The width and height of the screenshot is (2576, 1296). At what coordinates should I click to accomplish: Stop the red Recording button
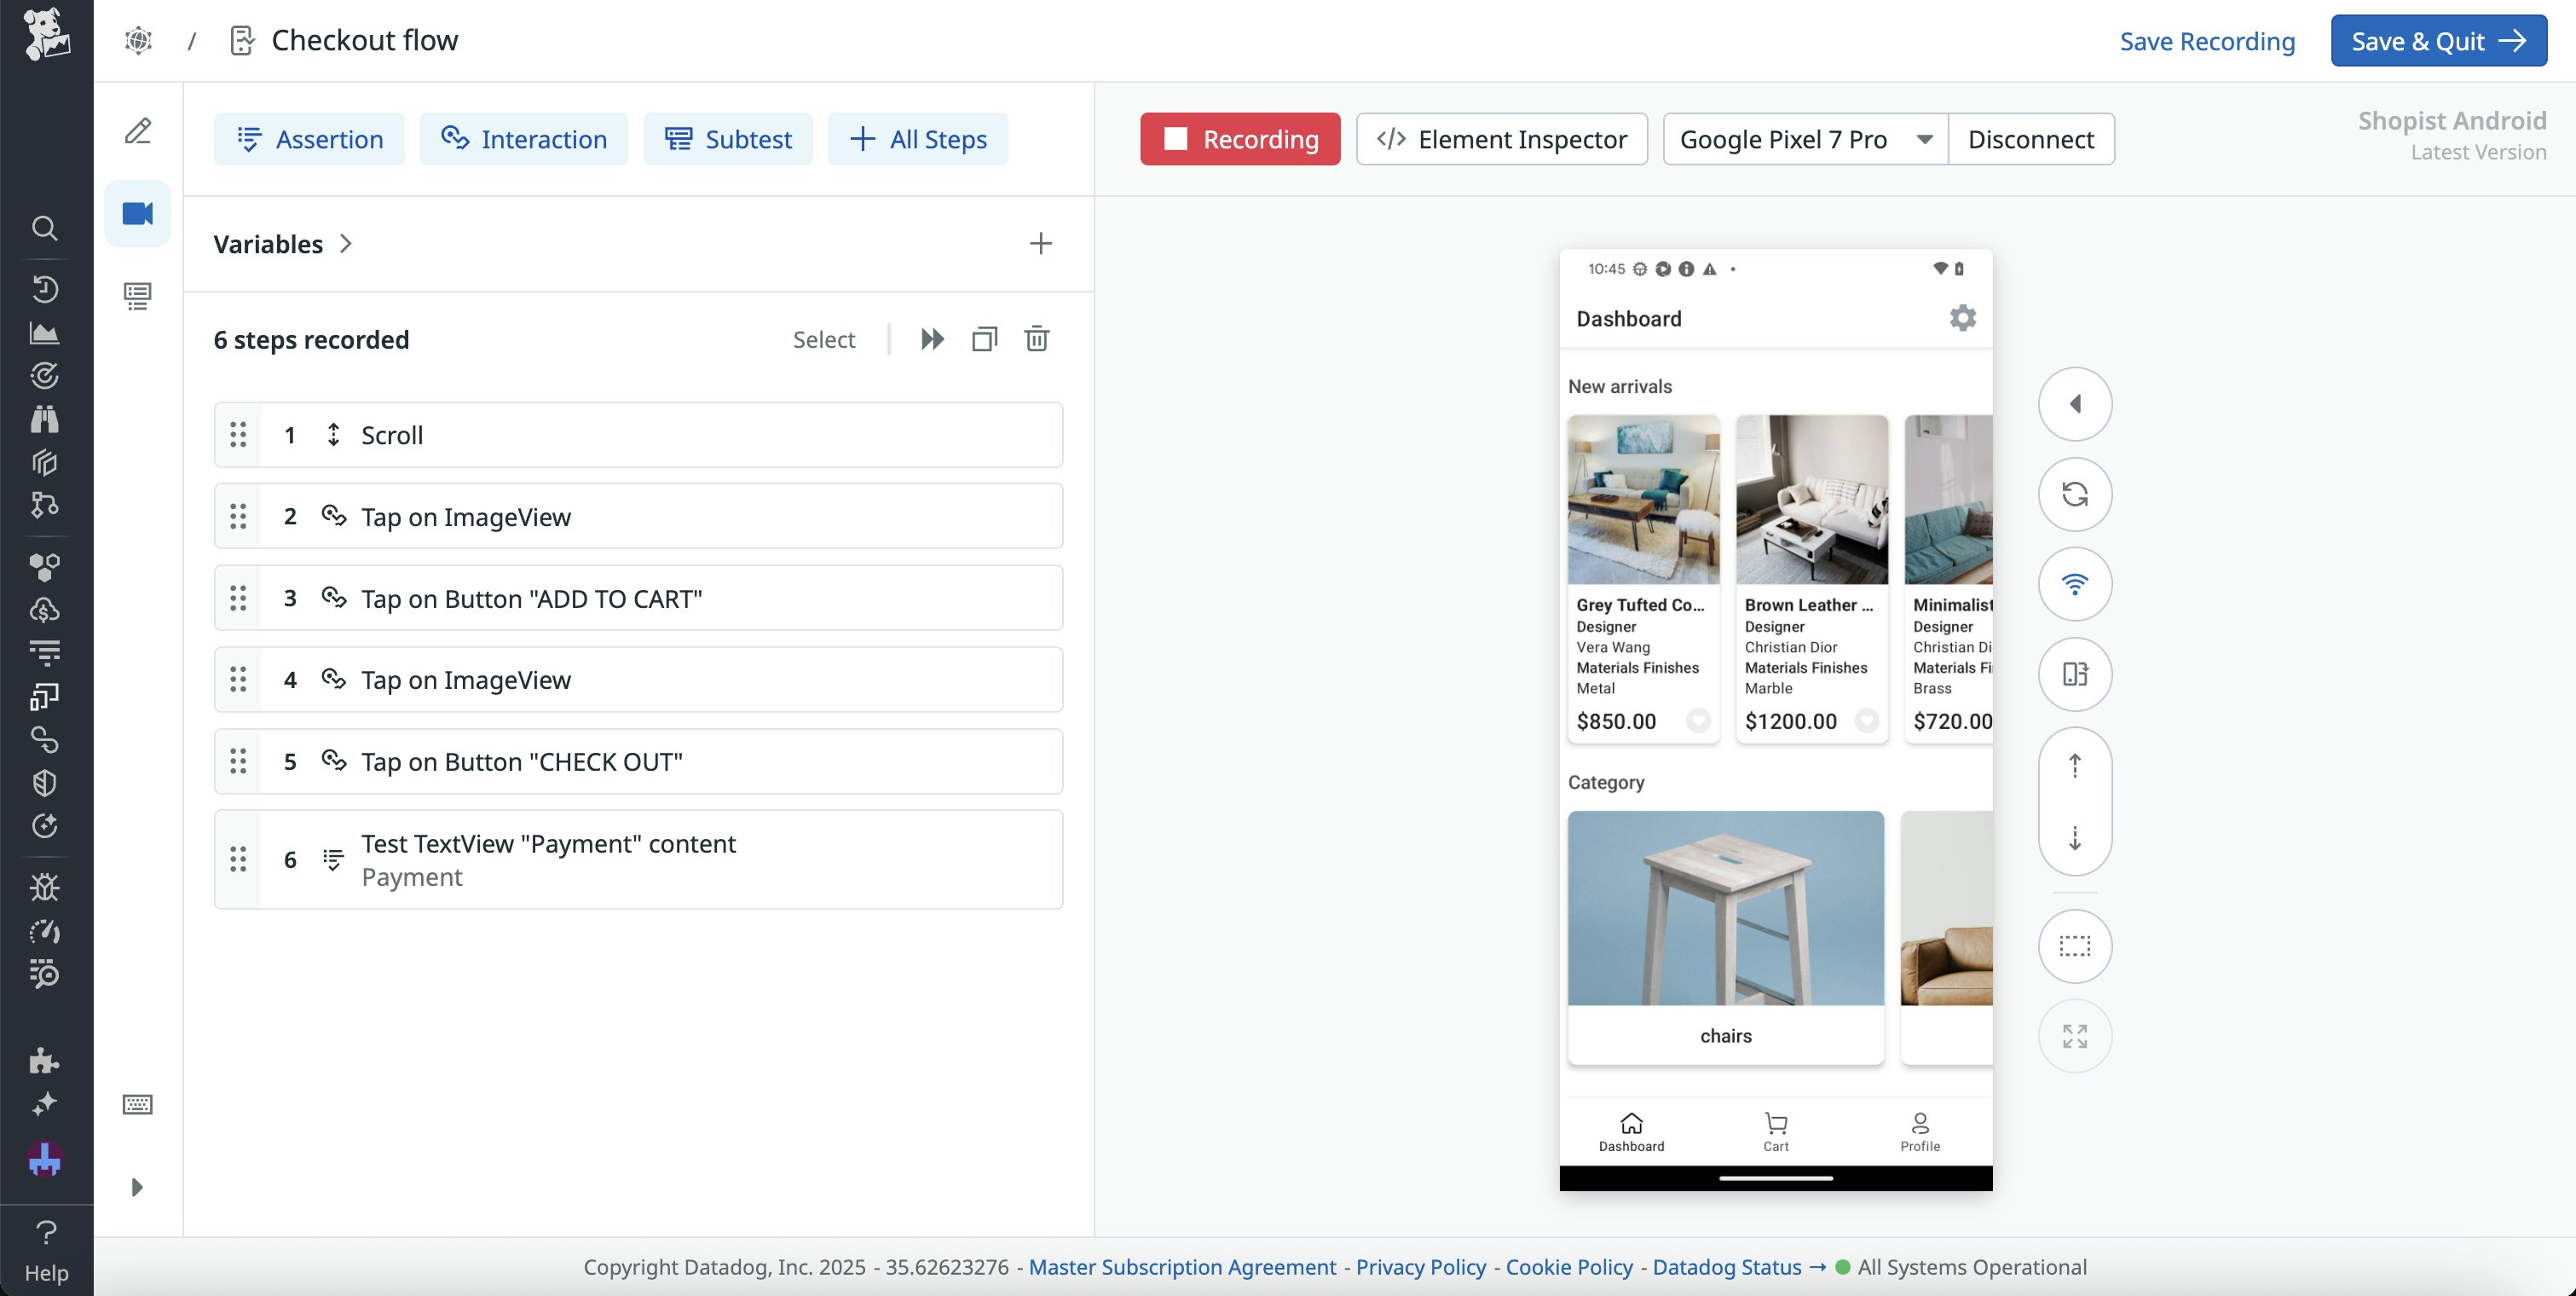point(1239,139)
